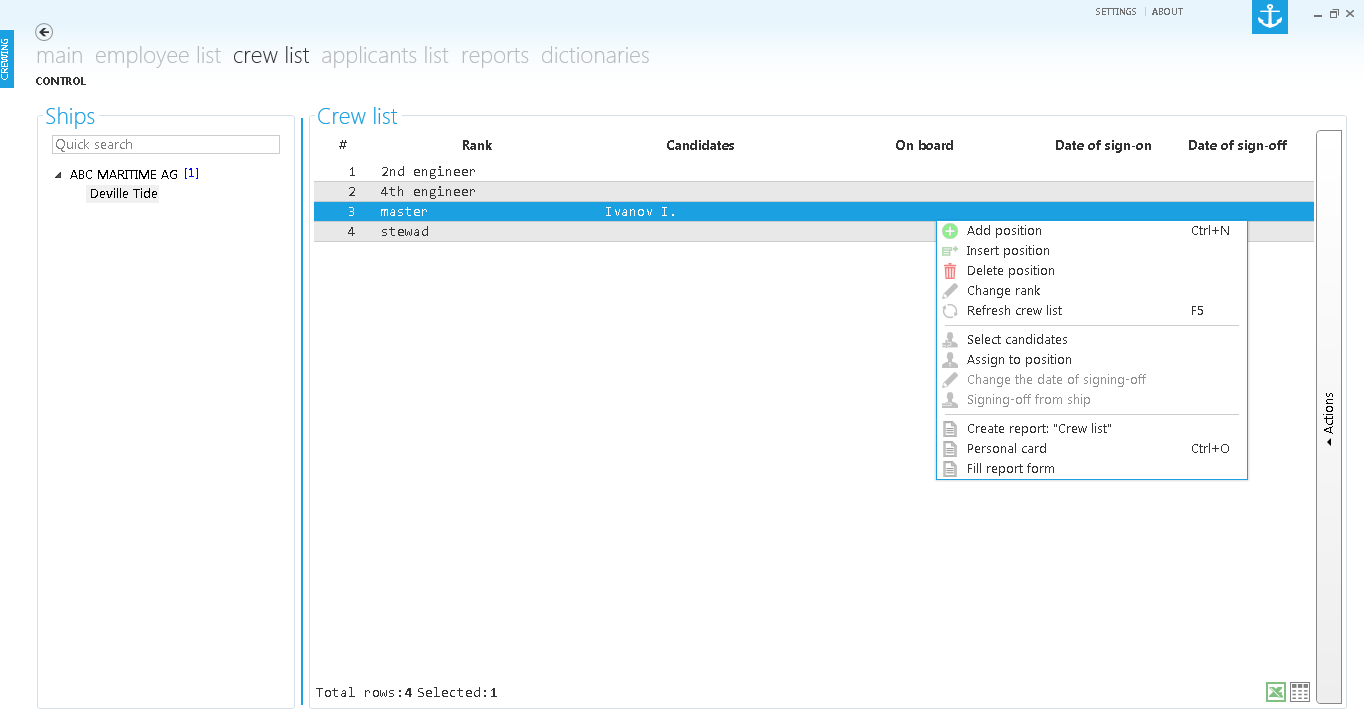Click the green Add position plus icon
Viewport: 1364px width, 713px height.
click(x=950, y=231)
